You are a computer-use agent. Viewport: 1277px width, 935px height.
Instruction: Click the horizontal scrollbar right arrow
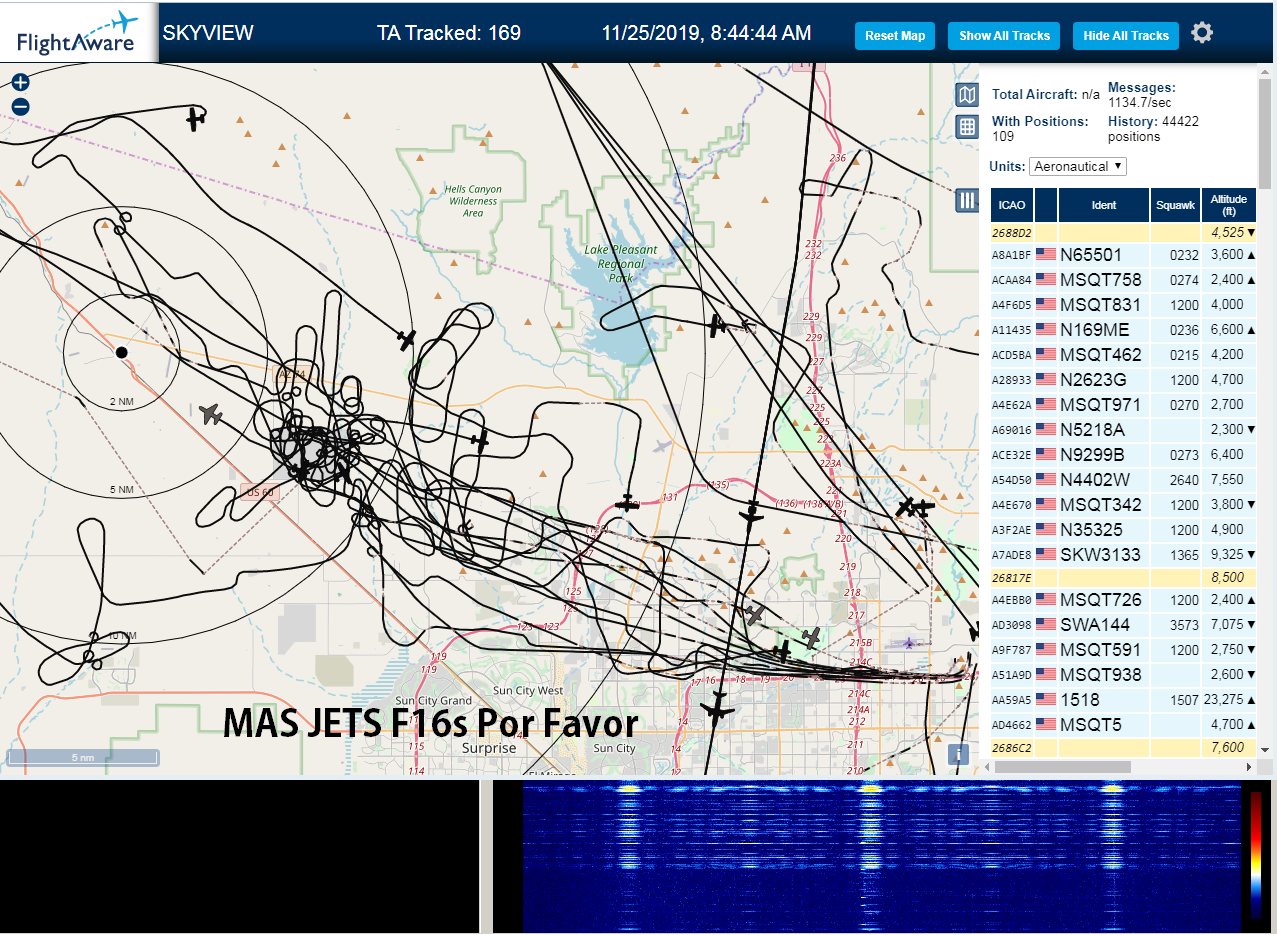point(1247,767)
